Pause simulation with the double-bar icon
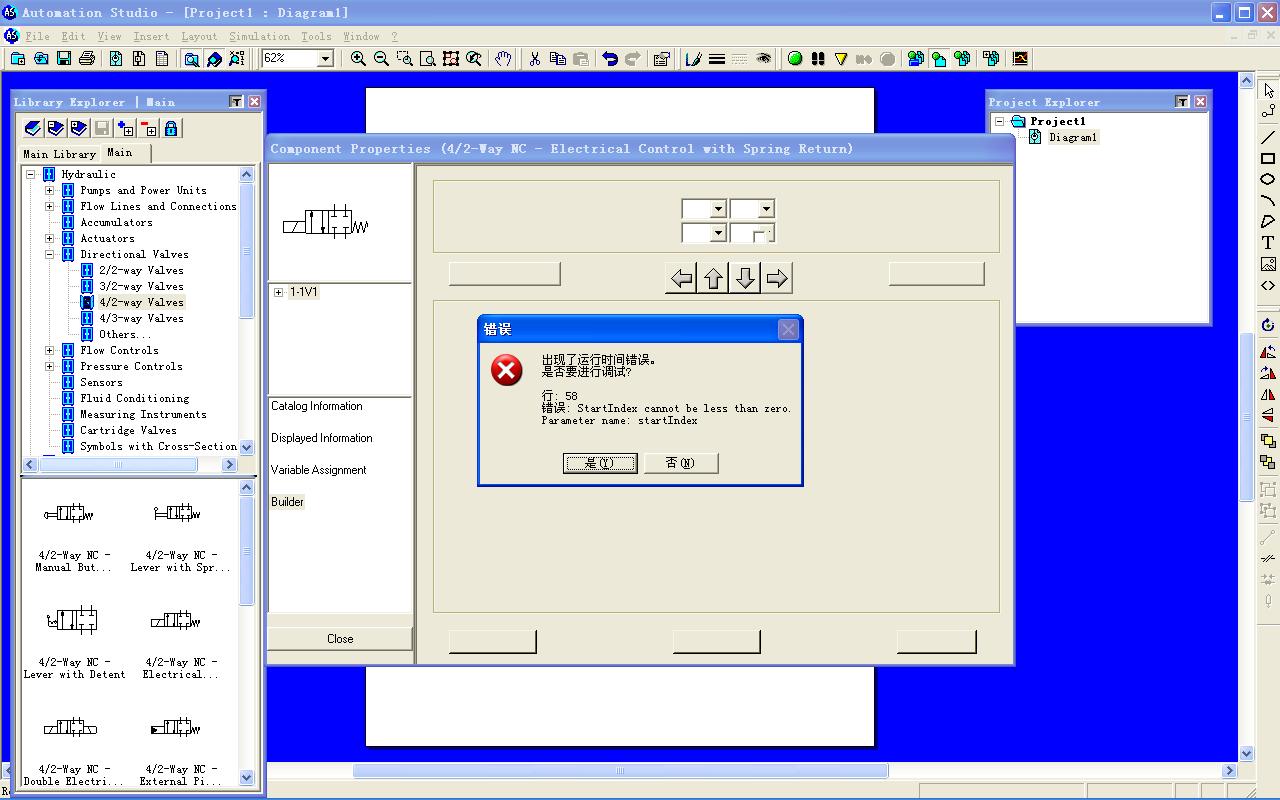The height and width of the screenshot is (800, 1280). coord(818,59)
